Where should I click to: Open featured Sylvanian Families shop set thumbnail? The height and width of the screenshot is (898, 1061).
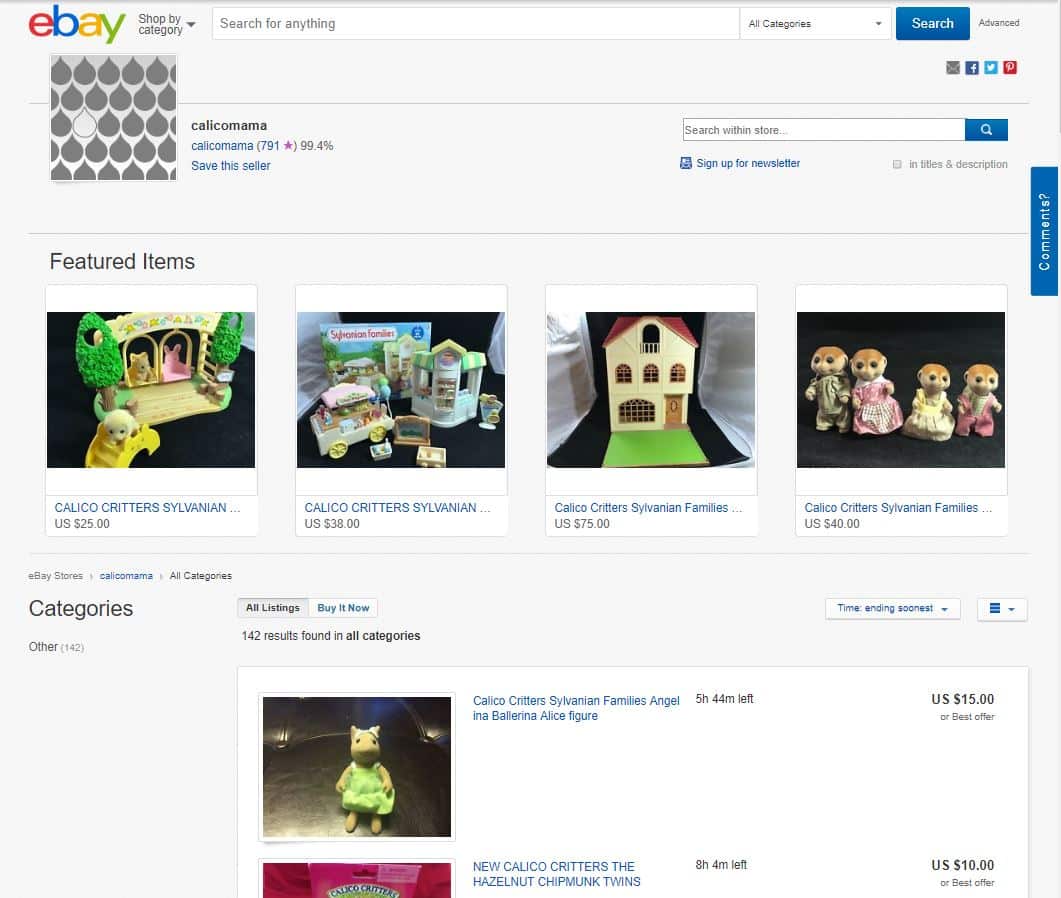click(401, 390)
